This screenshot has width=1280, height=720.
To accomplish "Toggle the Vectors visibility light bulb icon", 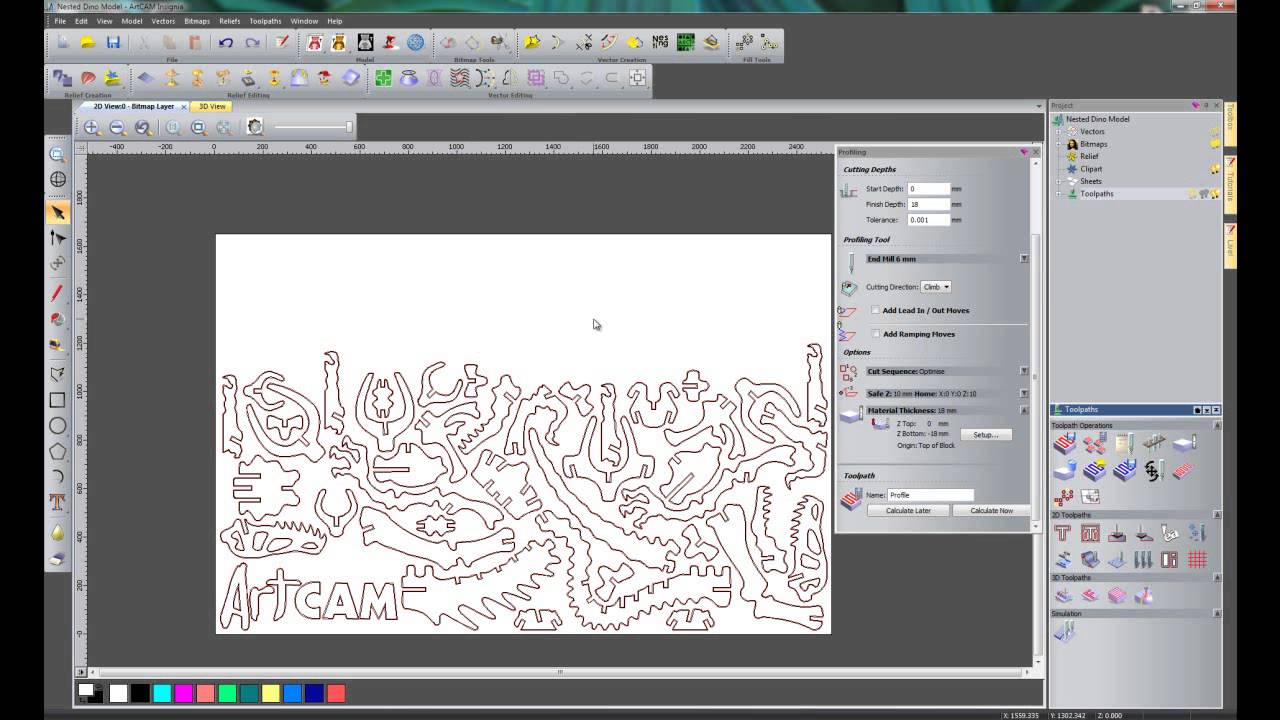I will 1215,131.
